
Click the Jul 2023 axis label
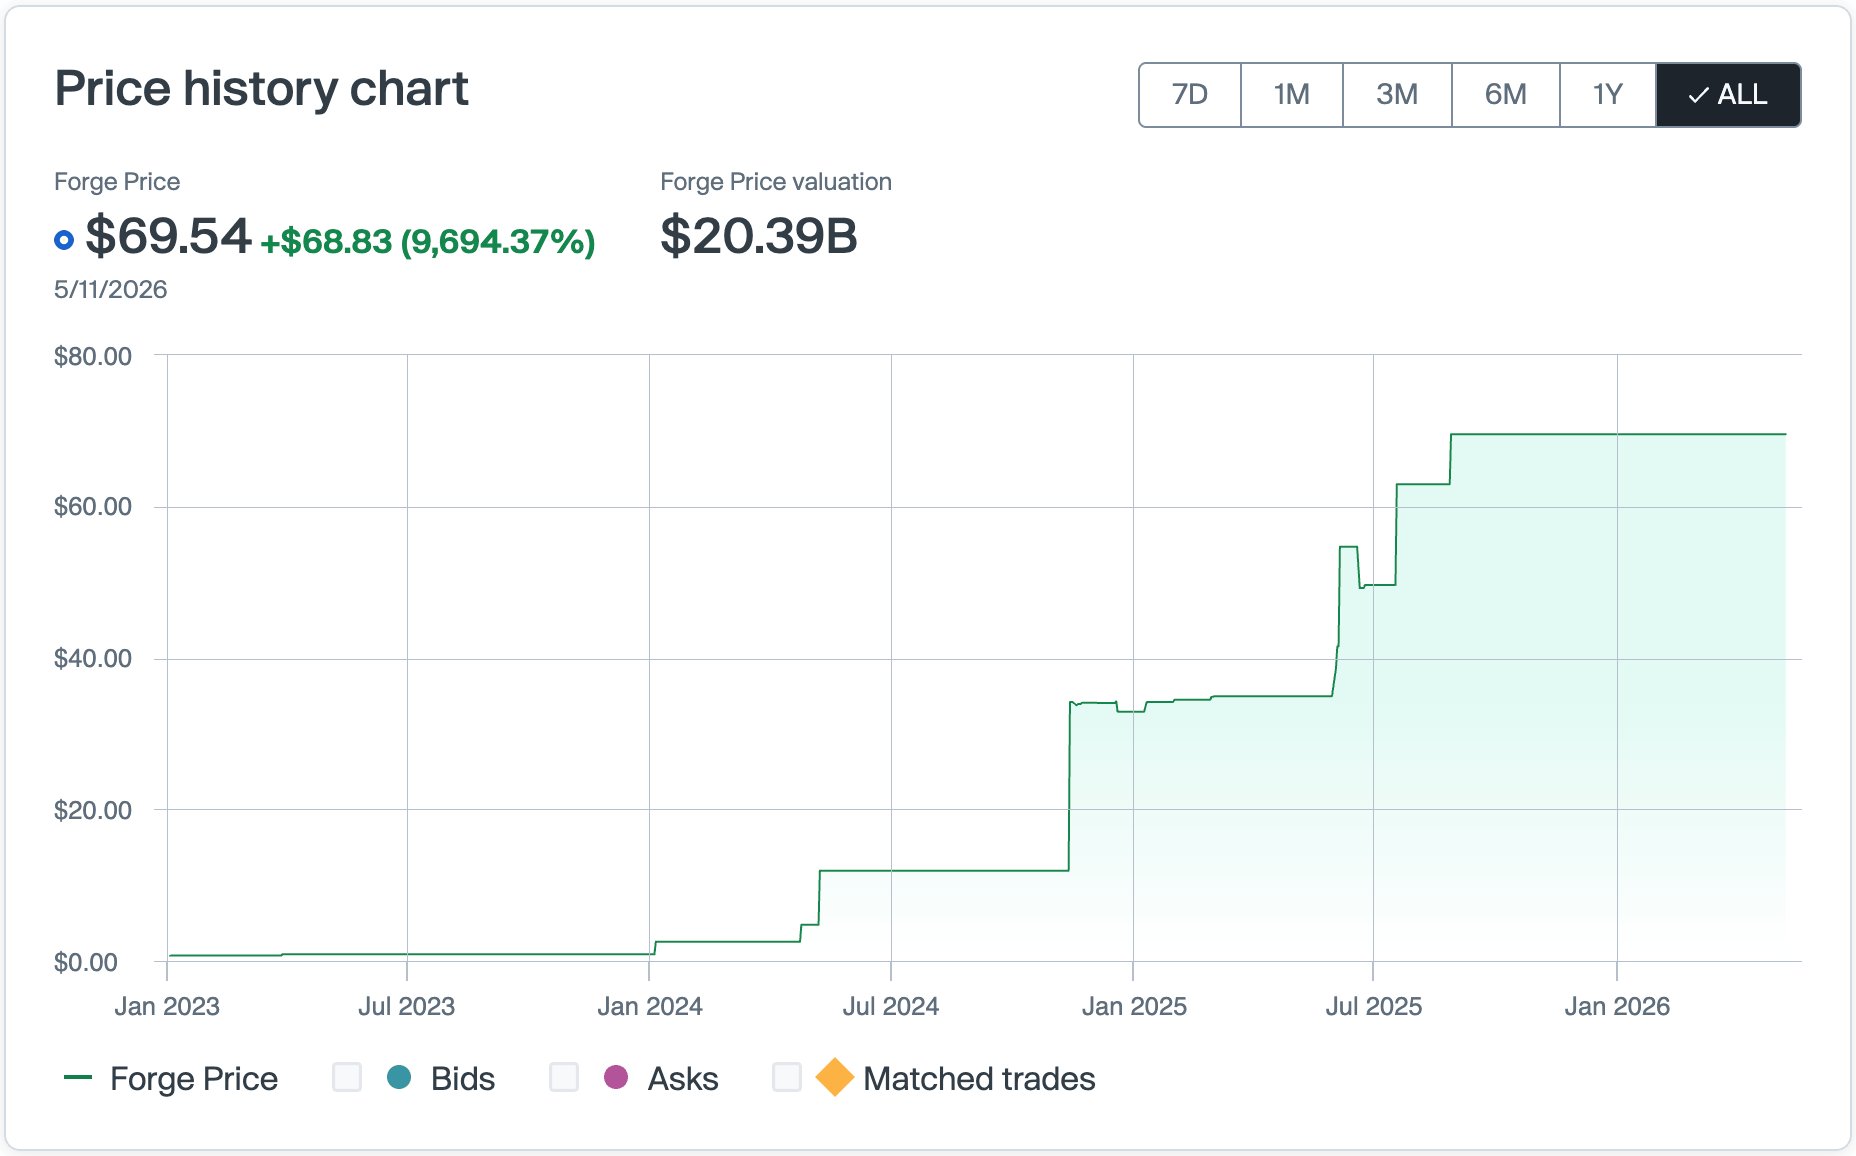pyautogui.click(x=407, y=1007)
